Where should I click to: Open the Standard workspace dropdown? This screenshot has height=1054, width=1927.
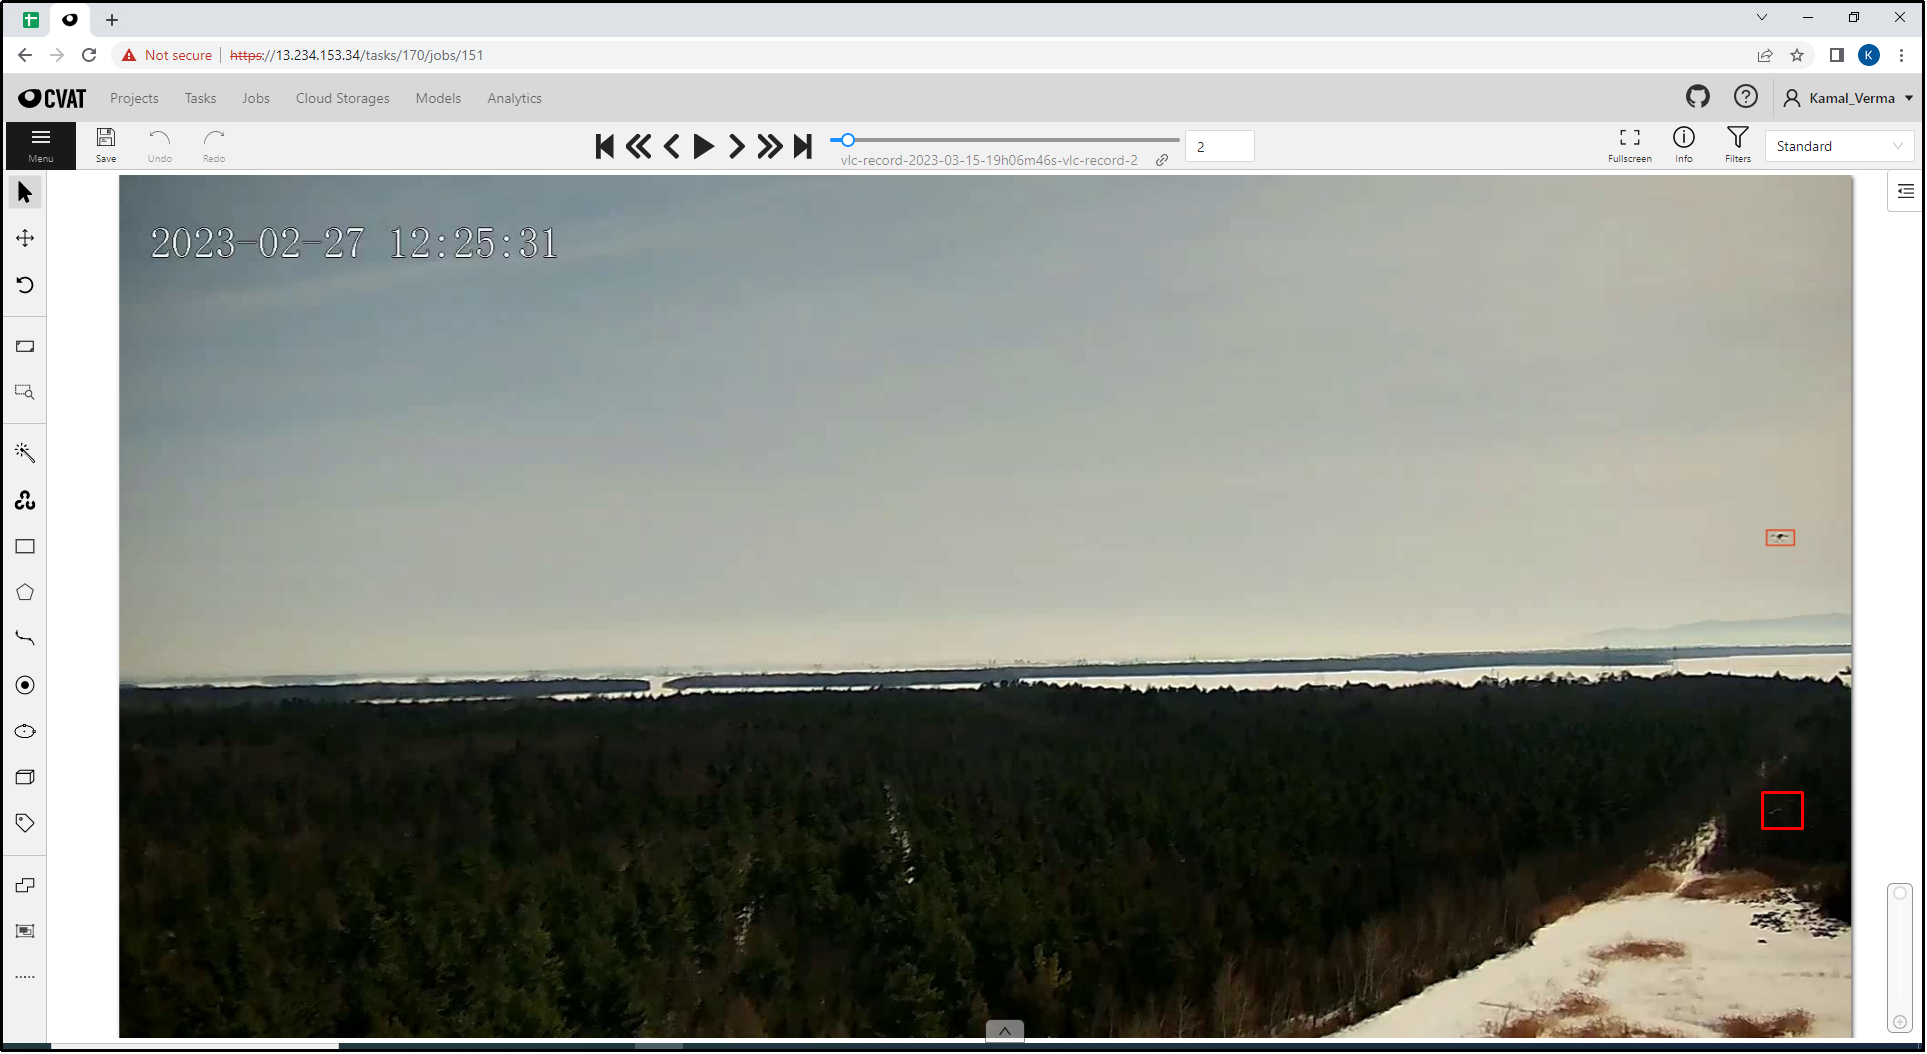1839,146
